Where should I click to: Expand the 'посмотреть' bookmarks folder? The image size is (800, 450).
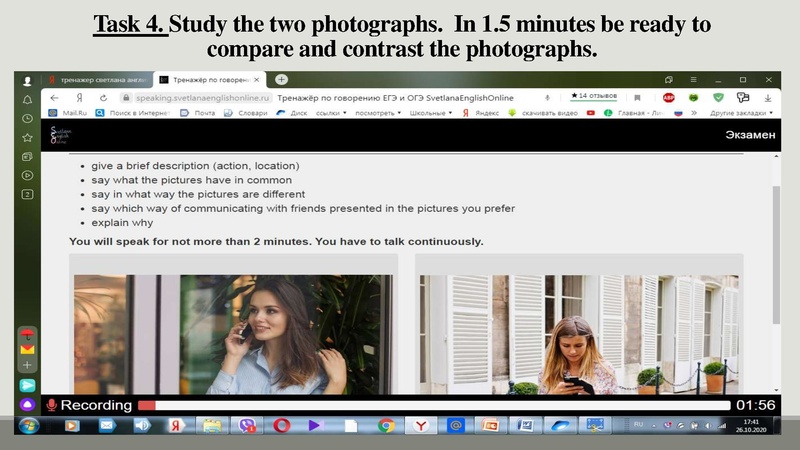tap(378, 113)
